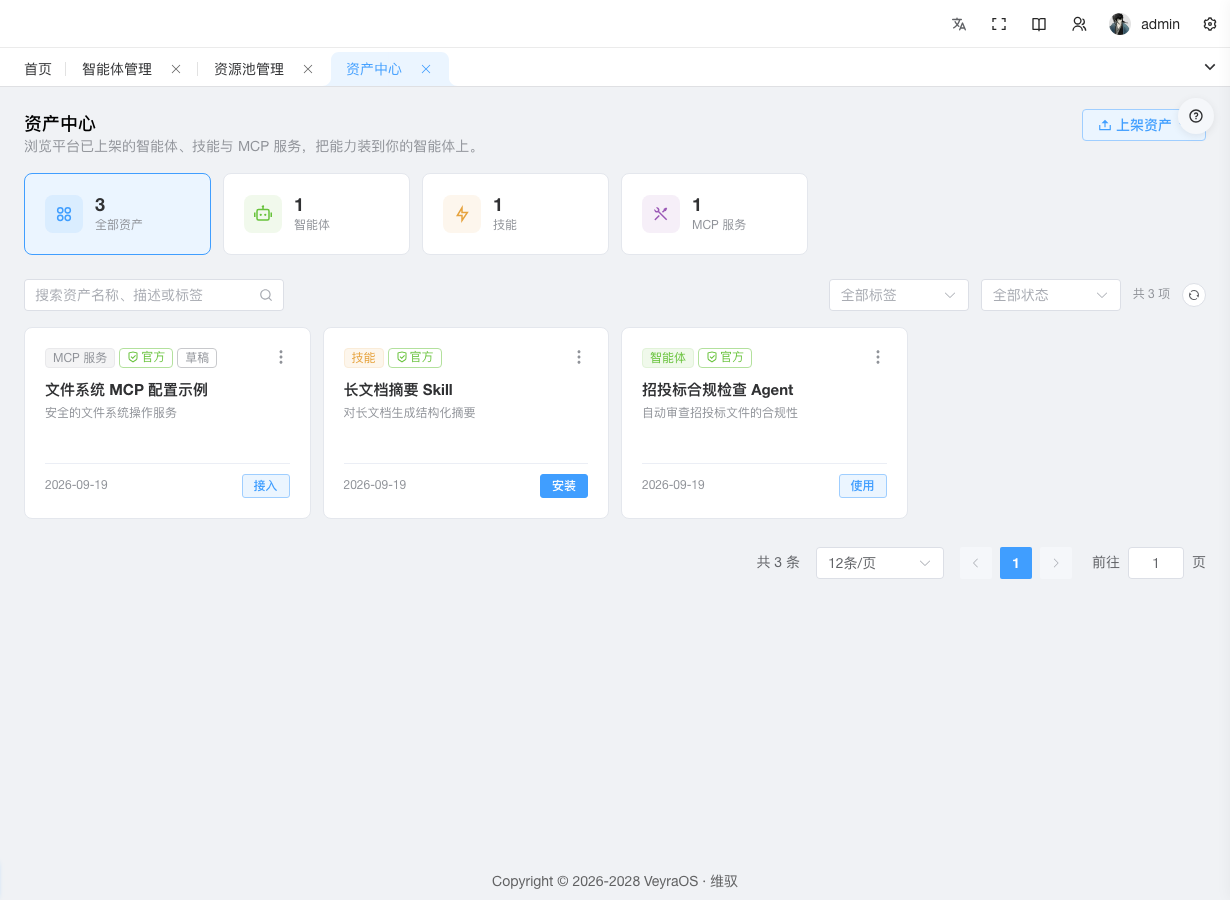This screenshot has width=1230, height=900.
Task: Click the 文件系统 MCP 配置示例 title
Action: (x=126, y=390)
